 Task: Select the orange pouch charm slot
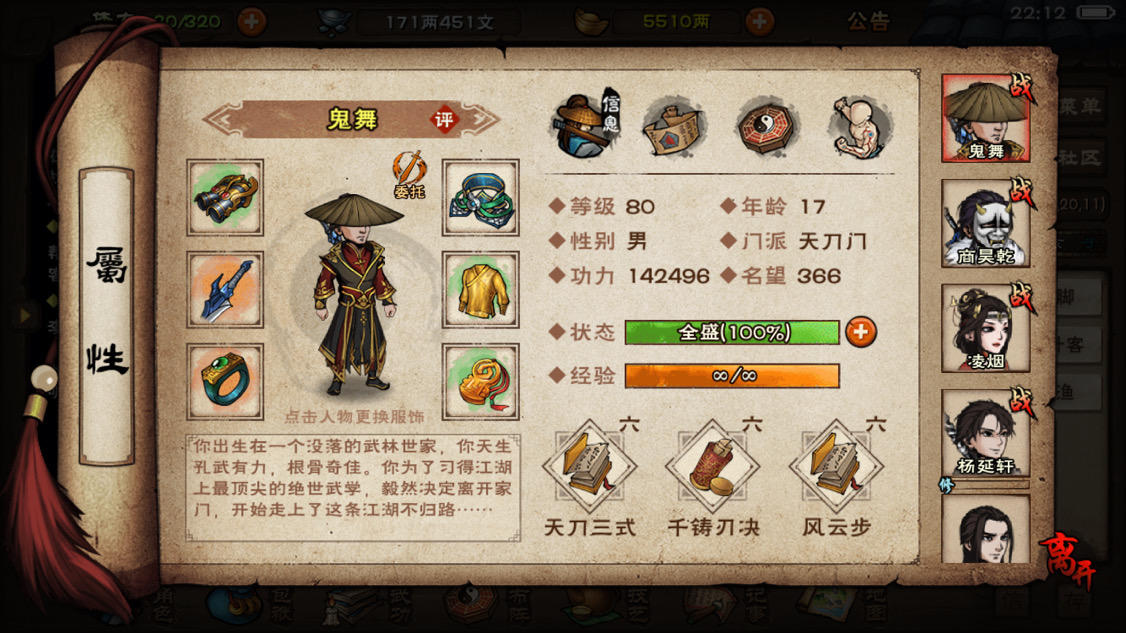click(480, 382)
